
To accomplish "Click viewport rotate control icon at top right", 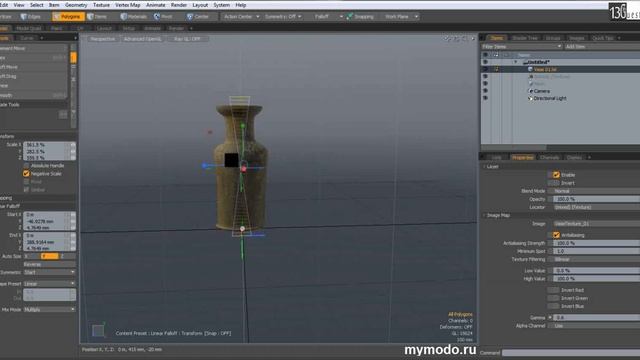I will click(456, 39).
